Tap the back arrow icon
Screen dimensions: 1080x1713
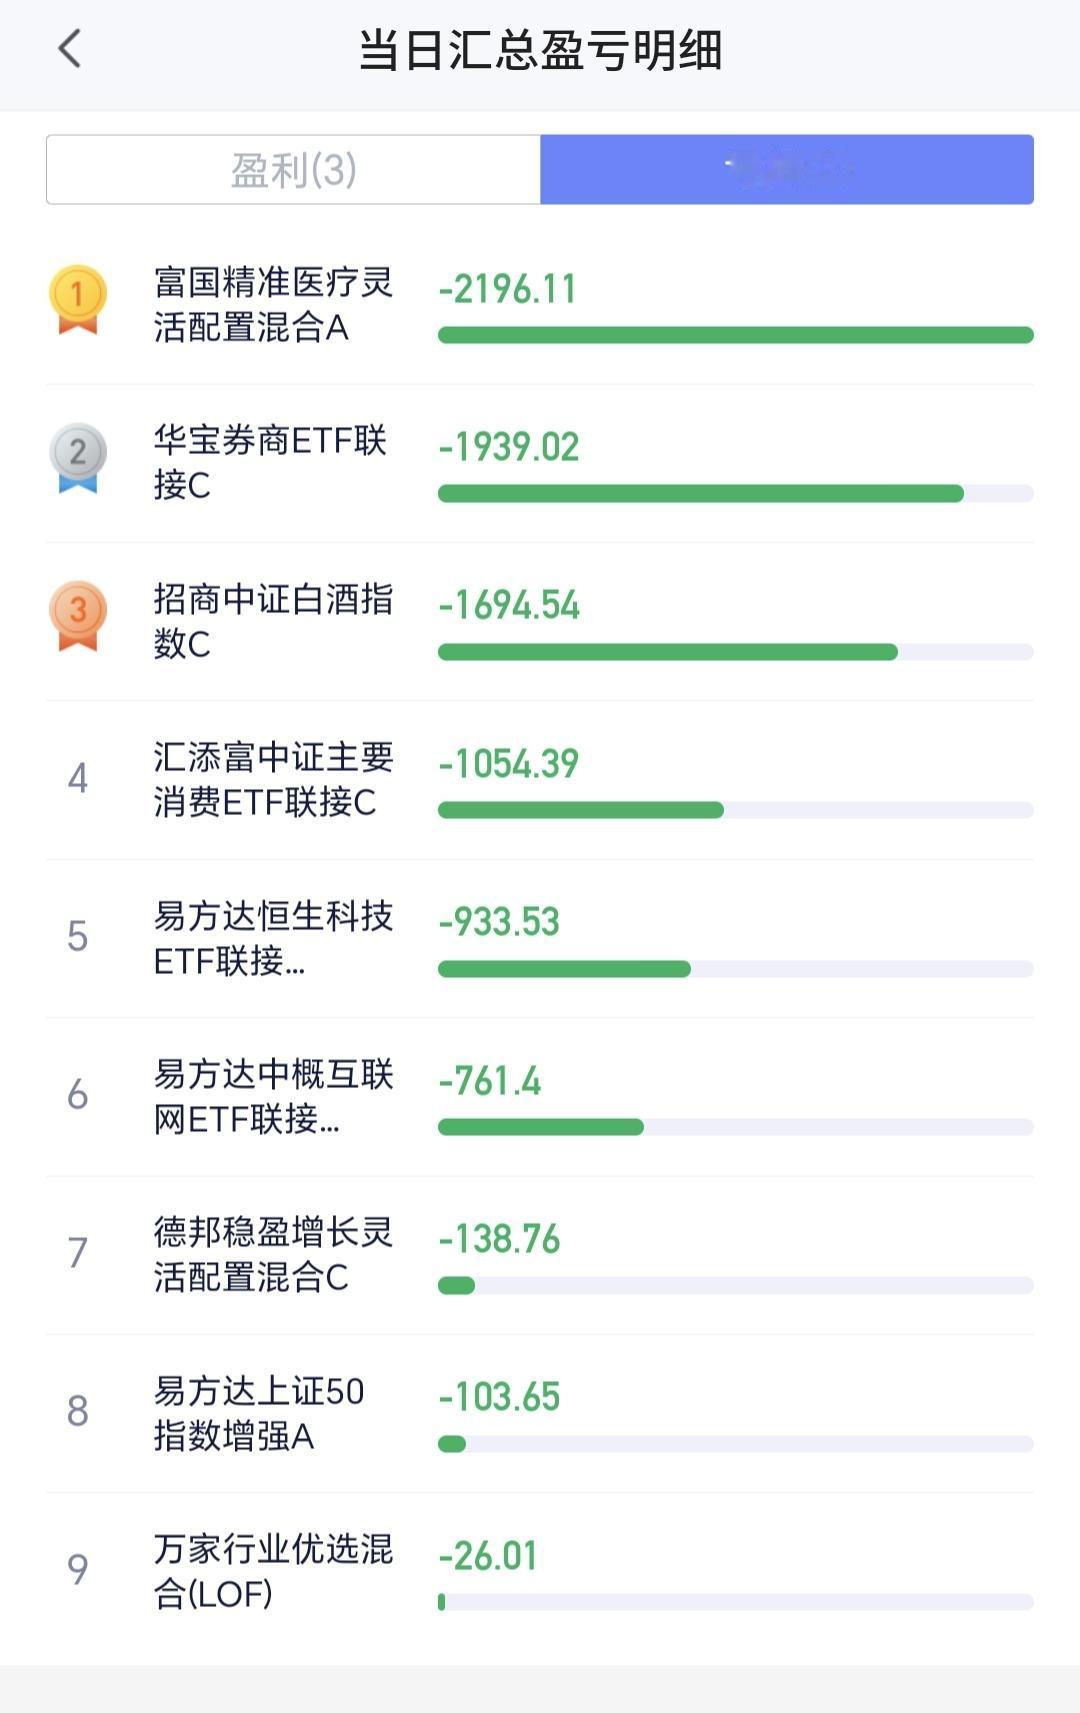tap(69, 49)
